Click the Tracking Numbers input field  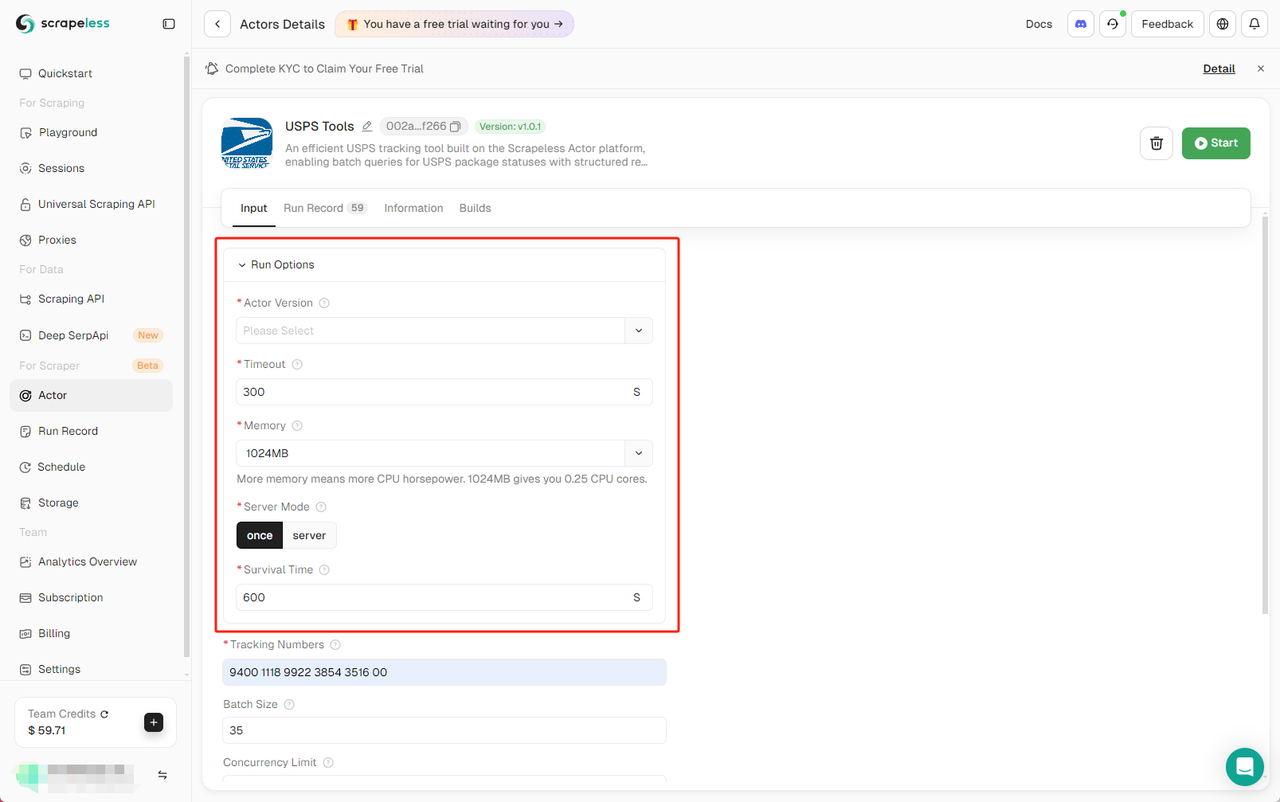tap(444, 673)
